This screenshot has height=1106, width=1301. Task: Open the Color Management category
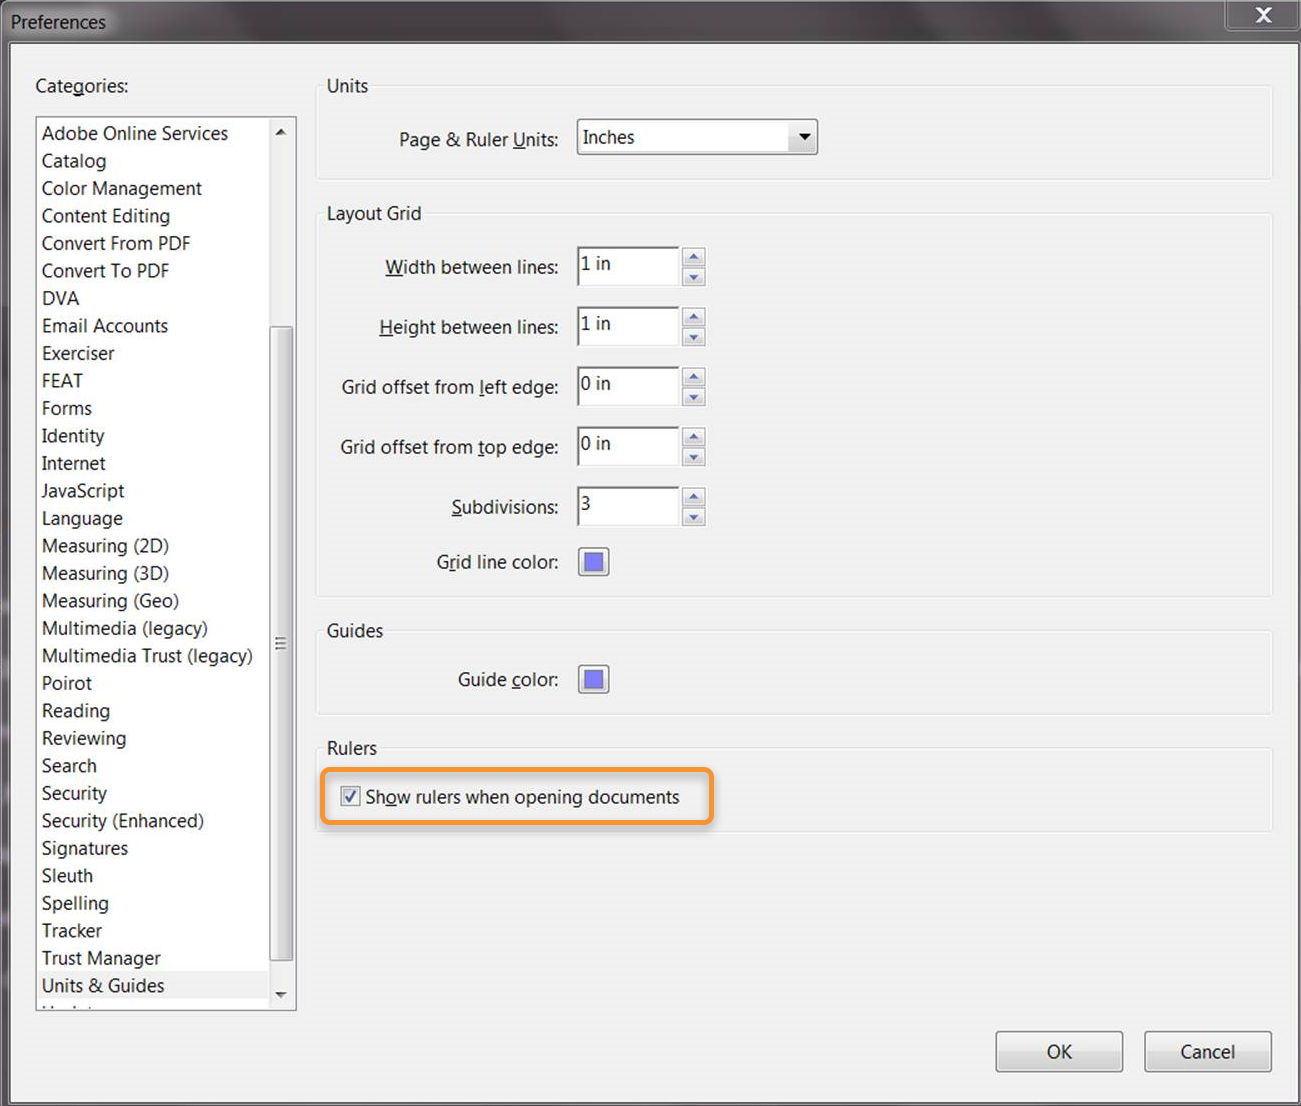[x=121, y=188]
